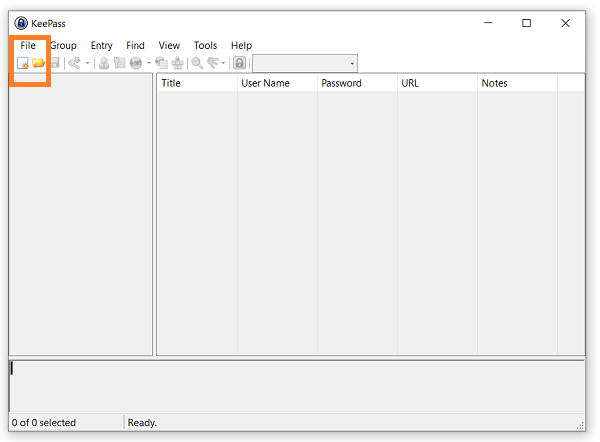Click the New database toolbar icon
600x442 pixels.
(23, 63)
